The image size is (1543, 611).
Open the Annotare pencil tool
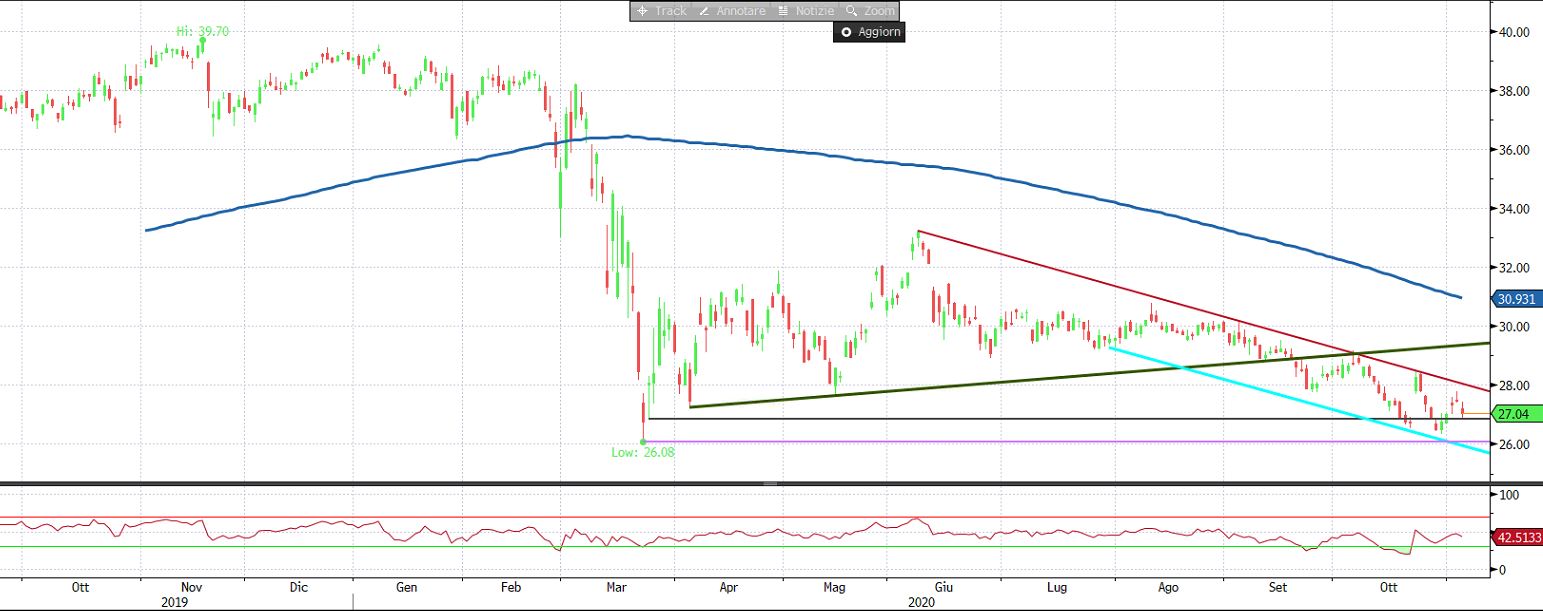731,11
